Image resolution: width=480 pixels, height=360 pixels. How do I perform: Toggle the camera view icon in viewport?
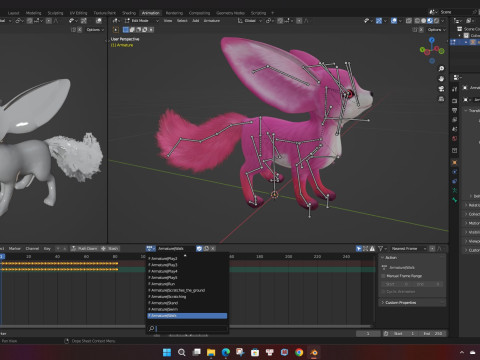(x=441, y=89)
